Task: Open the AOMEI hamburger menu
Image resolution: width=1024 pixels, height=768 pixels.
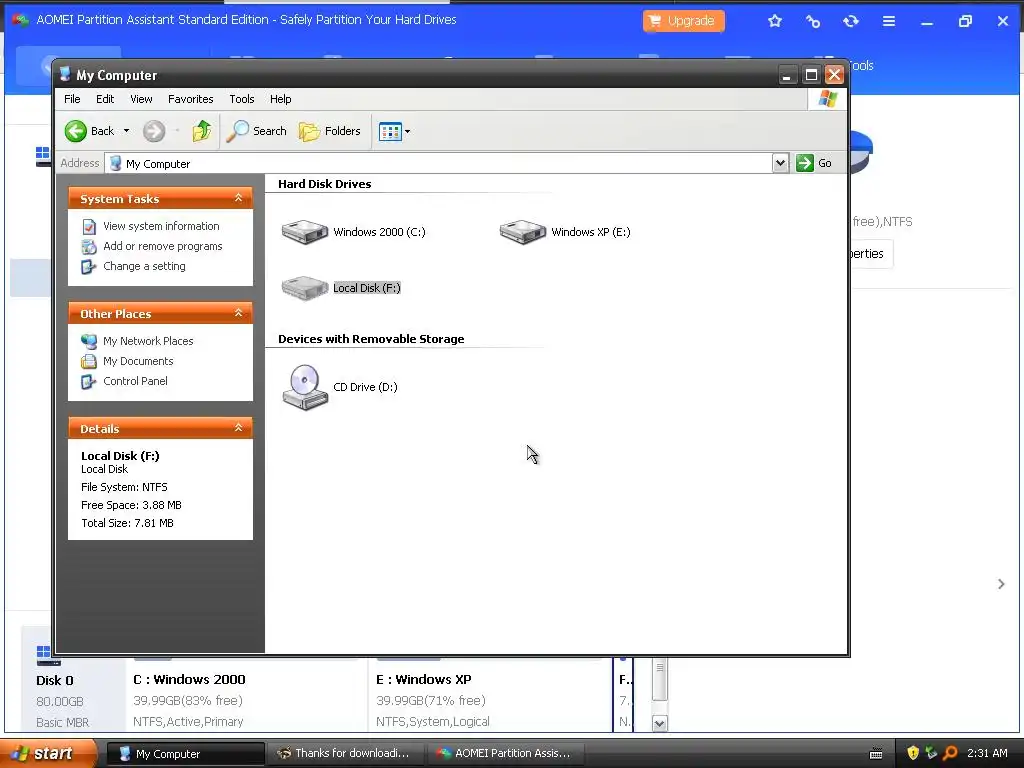Action: pos(889,22)
